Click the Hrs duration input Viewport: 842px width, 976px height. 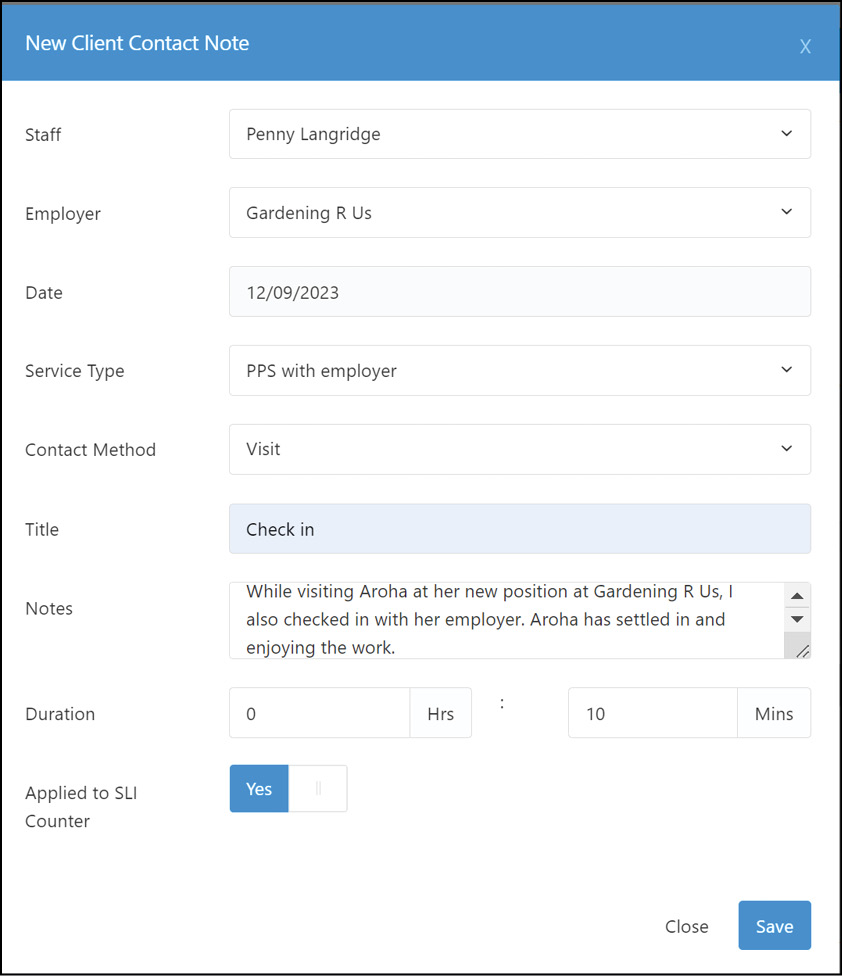(x=320, y=713)
